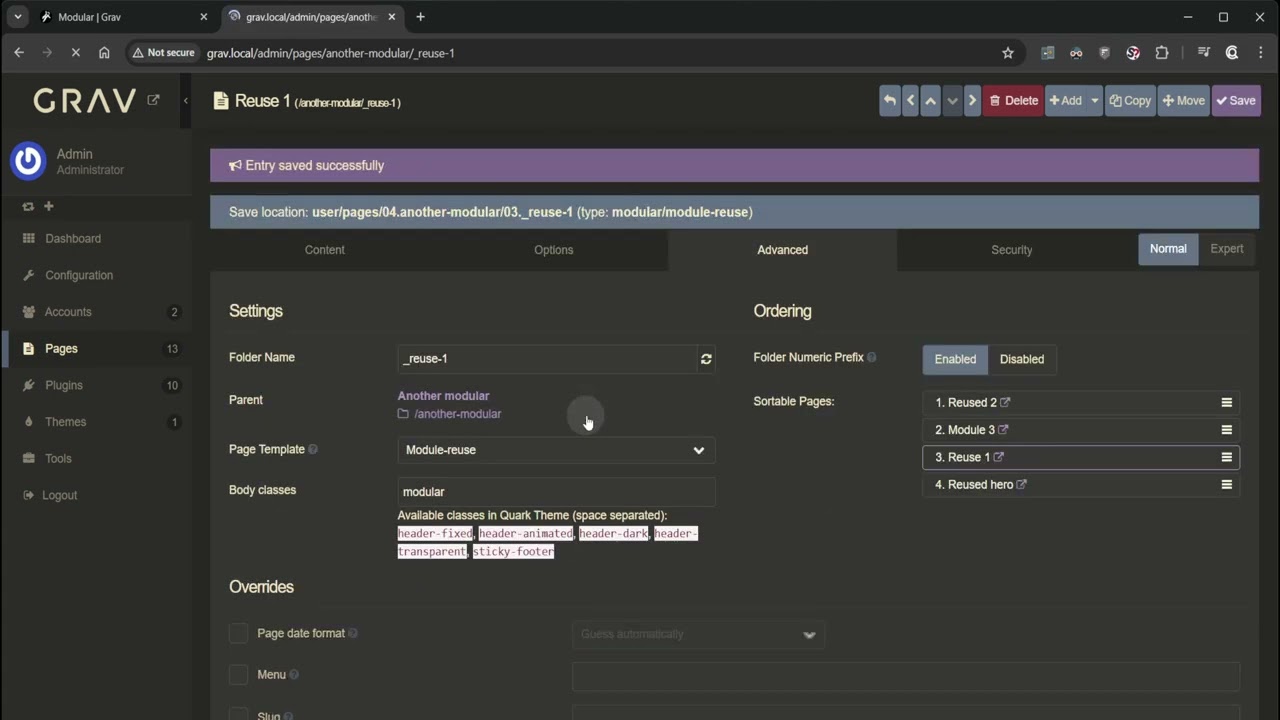Open external link icon for Reuse 1
Image resolution: width=1280 pixels, height=720 pixels.
pos(998,457)
